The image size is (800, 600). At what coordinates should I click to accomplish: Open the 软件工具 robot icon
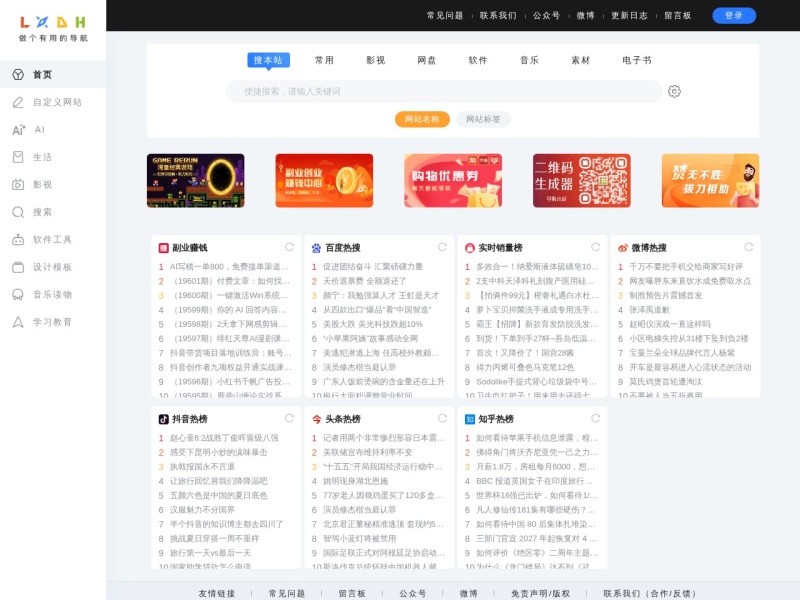point(18,240)
